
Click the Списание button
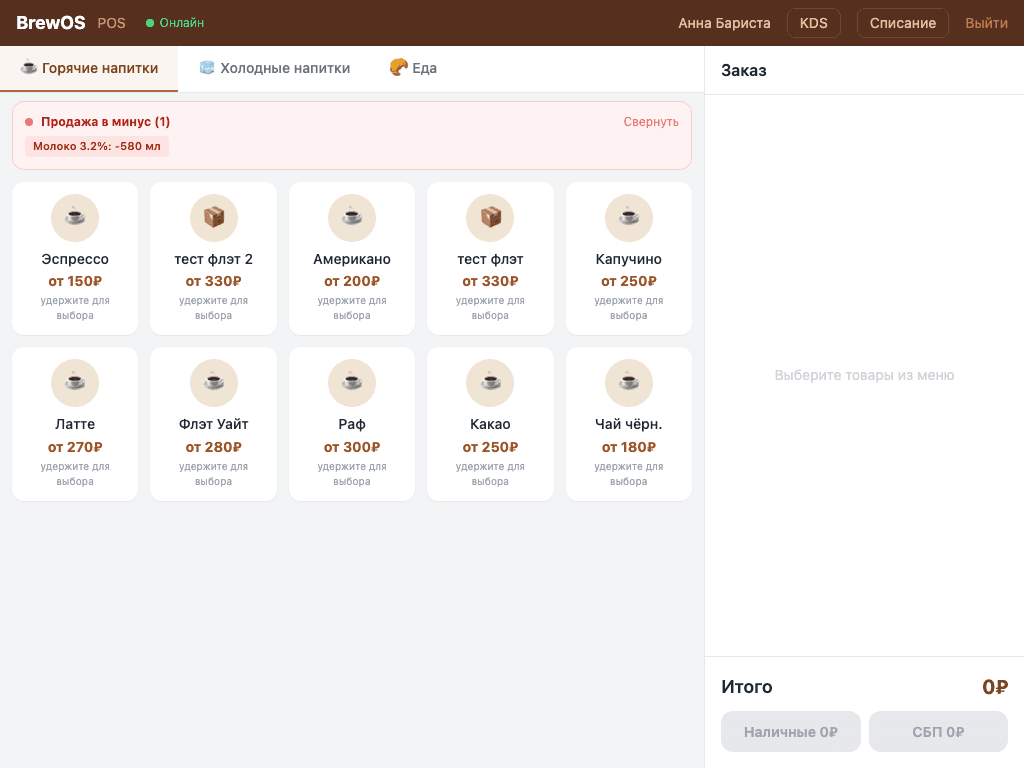(903, 23)
